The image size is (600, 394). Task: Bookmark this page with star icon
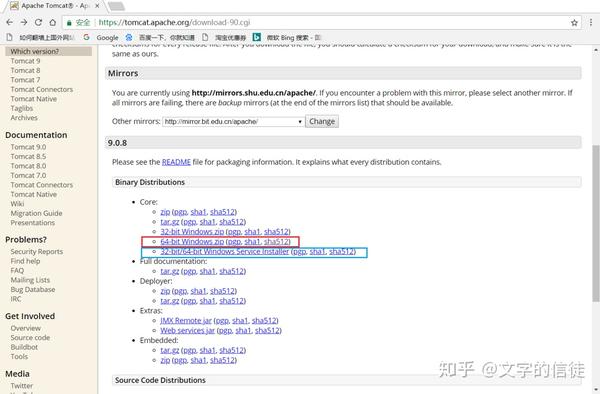coord(574,23)
